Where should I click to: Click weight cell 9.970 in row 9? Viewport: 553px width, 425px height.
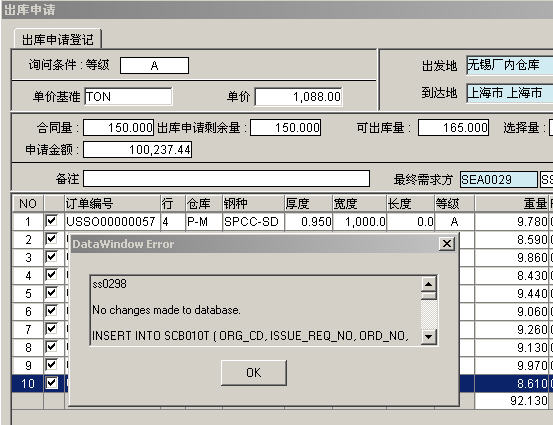coord(512,365)
